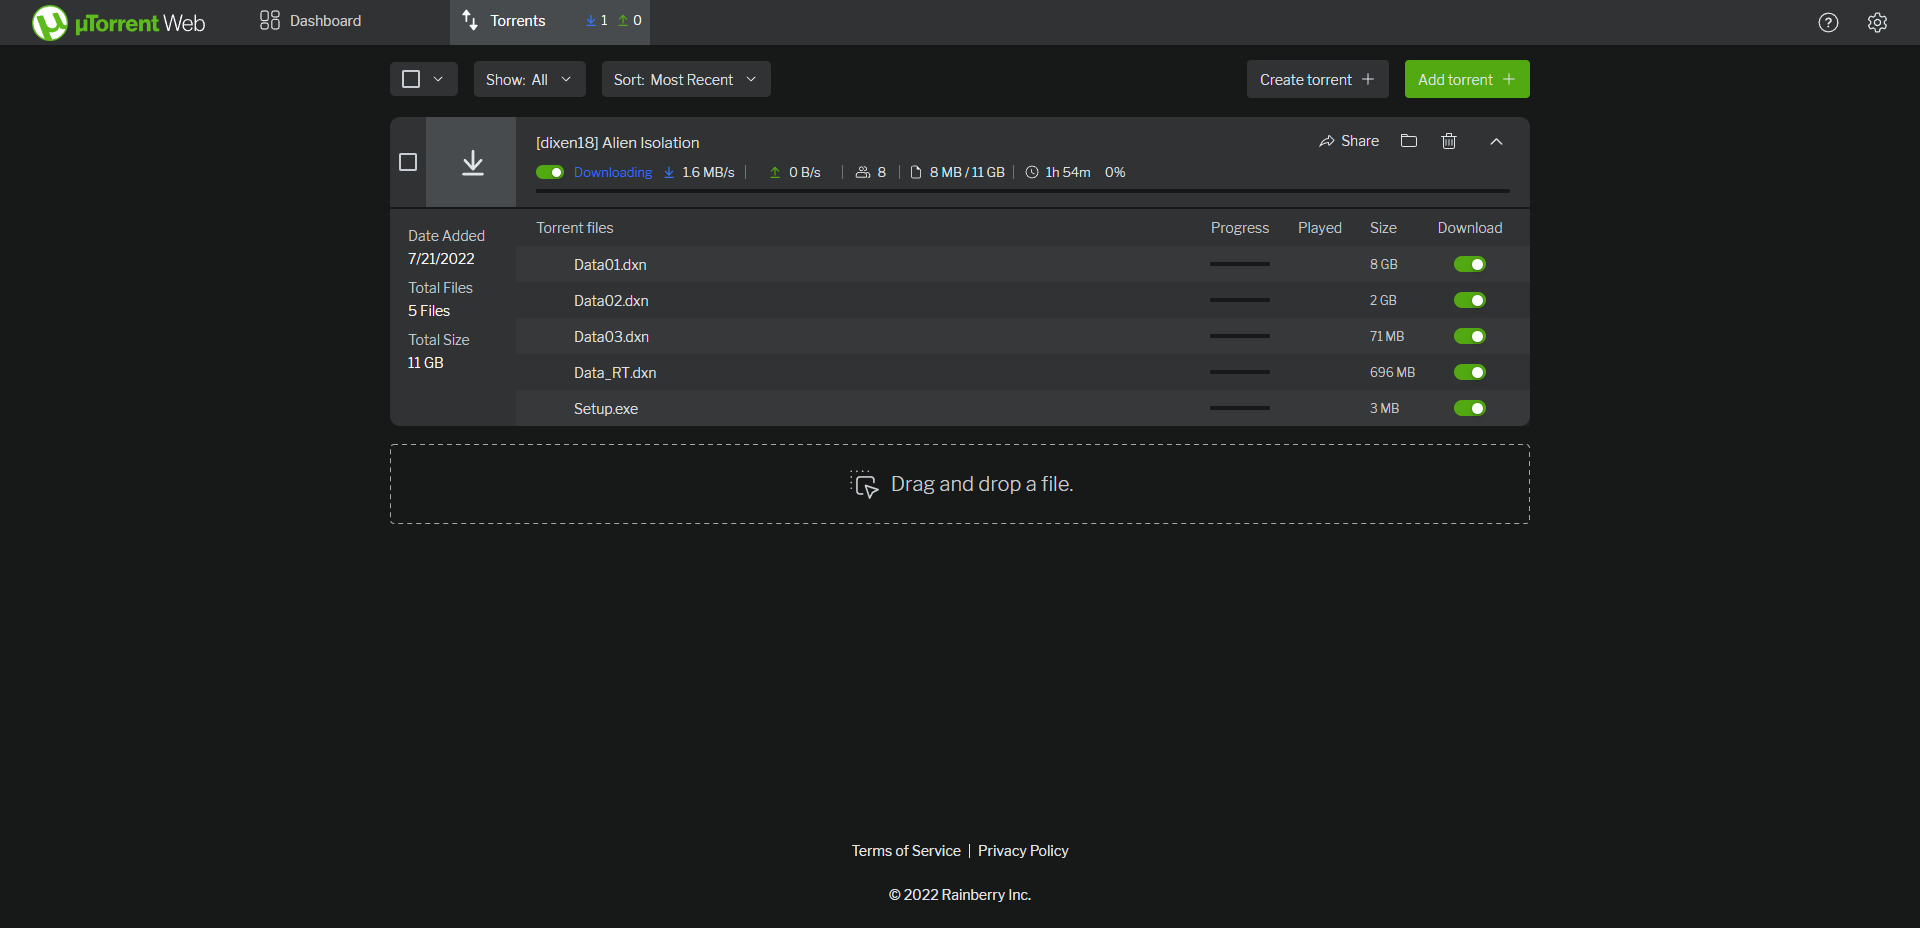Click the time remaining clock icon
Viewport: 1920px width, 928px height.
coord(1032,172)
